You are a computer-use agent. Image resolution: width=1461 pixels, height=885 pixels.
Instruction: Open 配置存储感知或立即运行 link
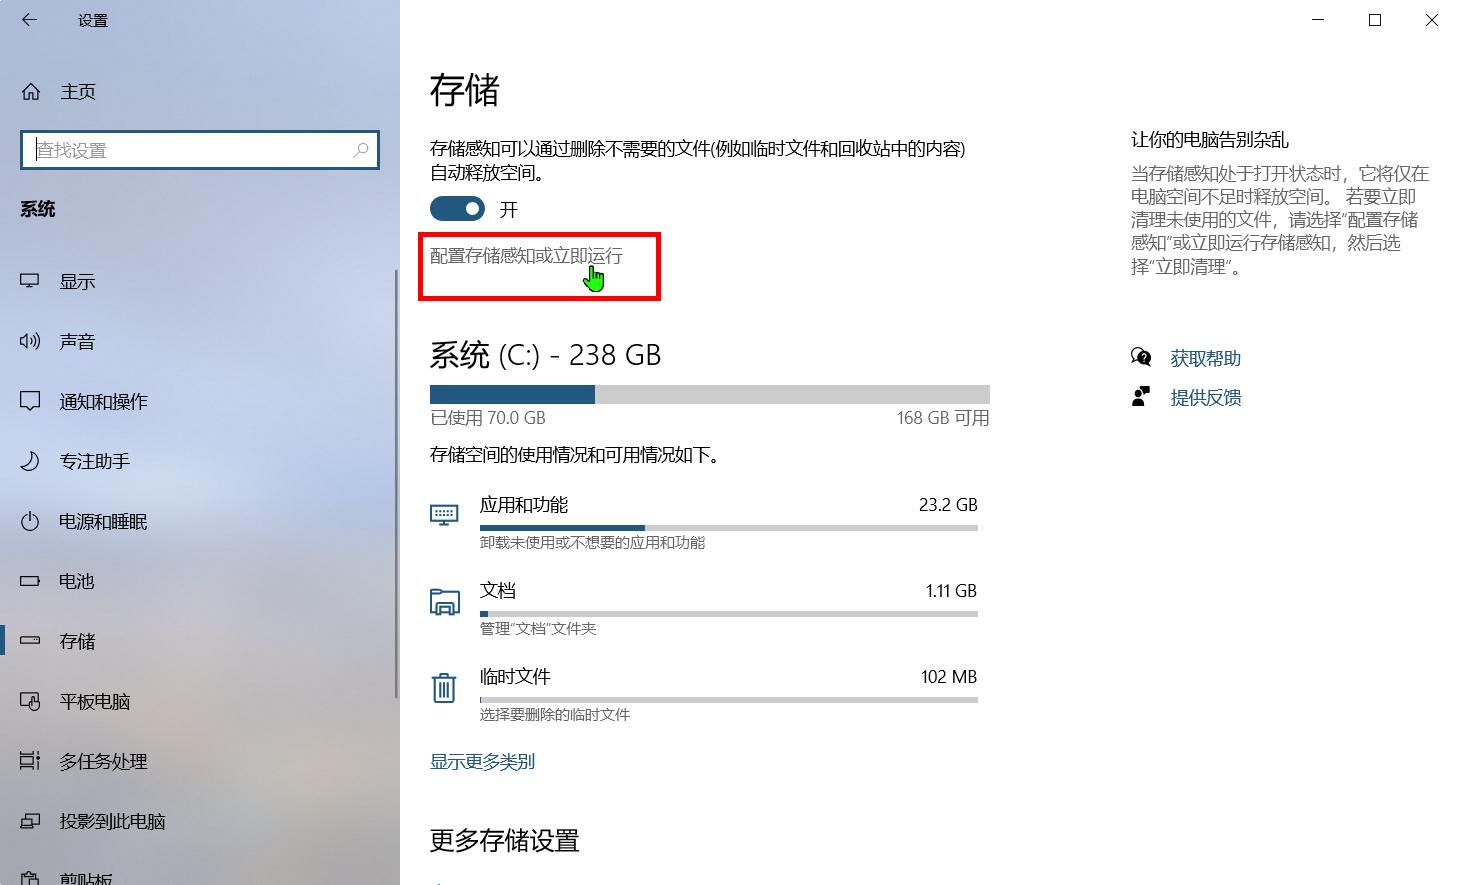tap(526, 256)
